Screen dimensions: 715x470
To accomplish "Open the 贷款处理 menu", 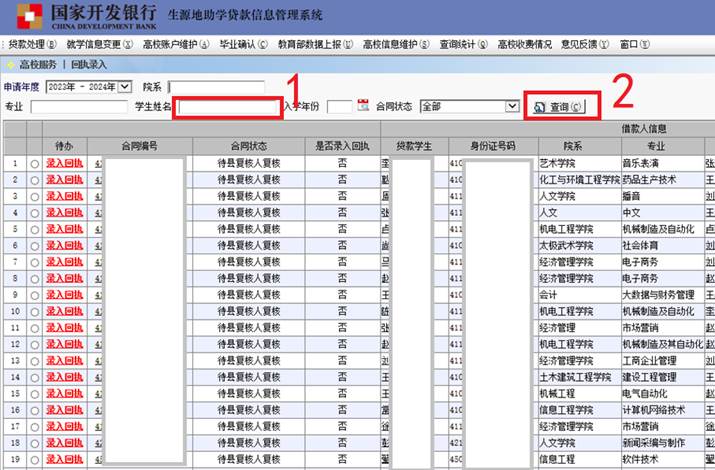I will (x=32, y=45).
